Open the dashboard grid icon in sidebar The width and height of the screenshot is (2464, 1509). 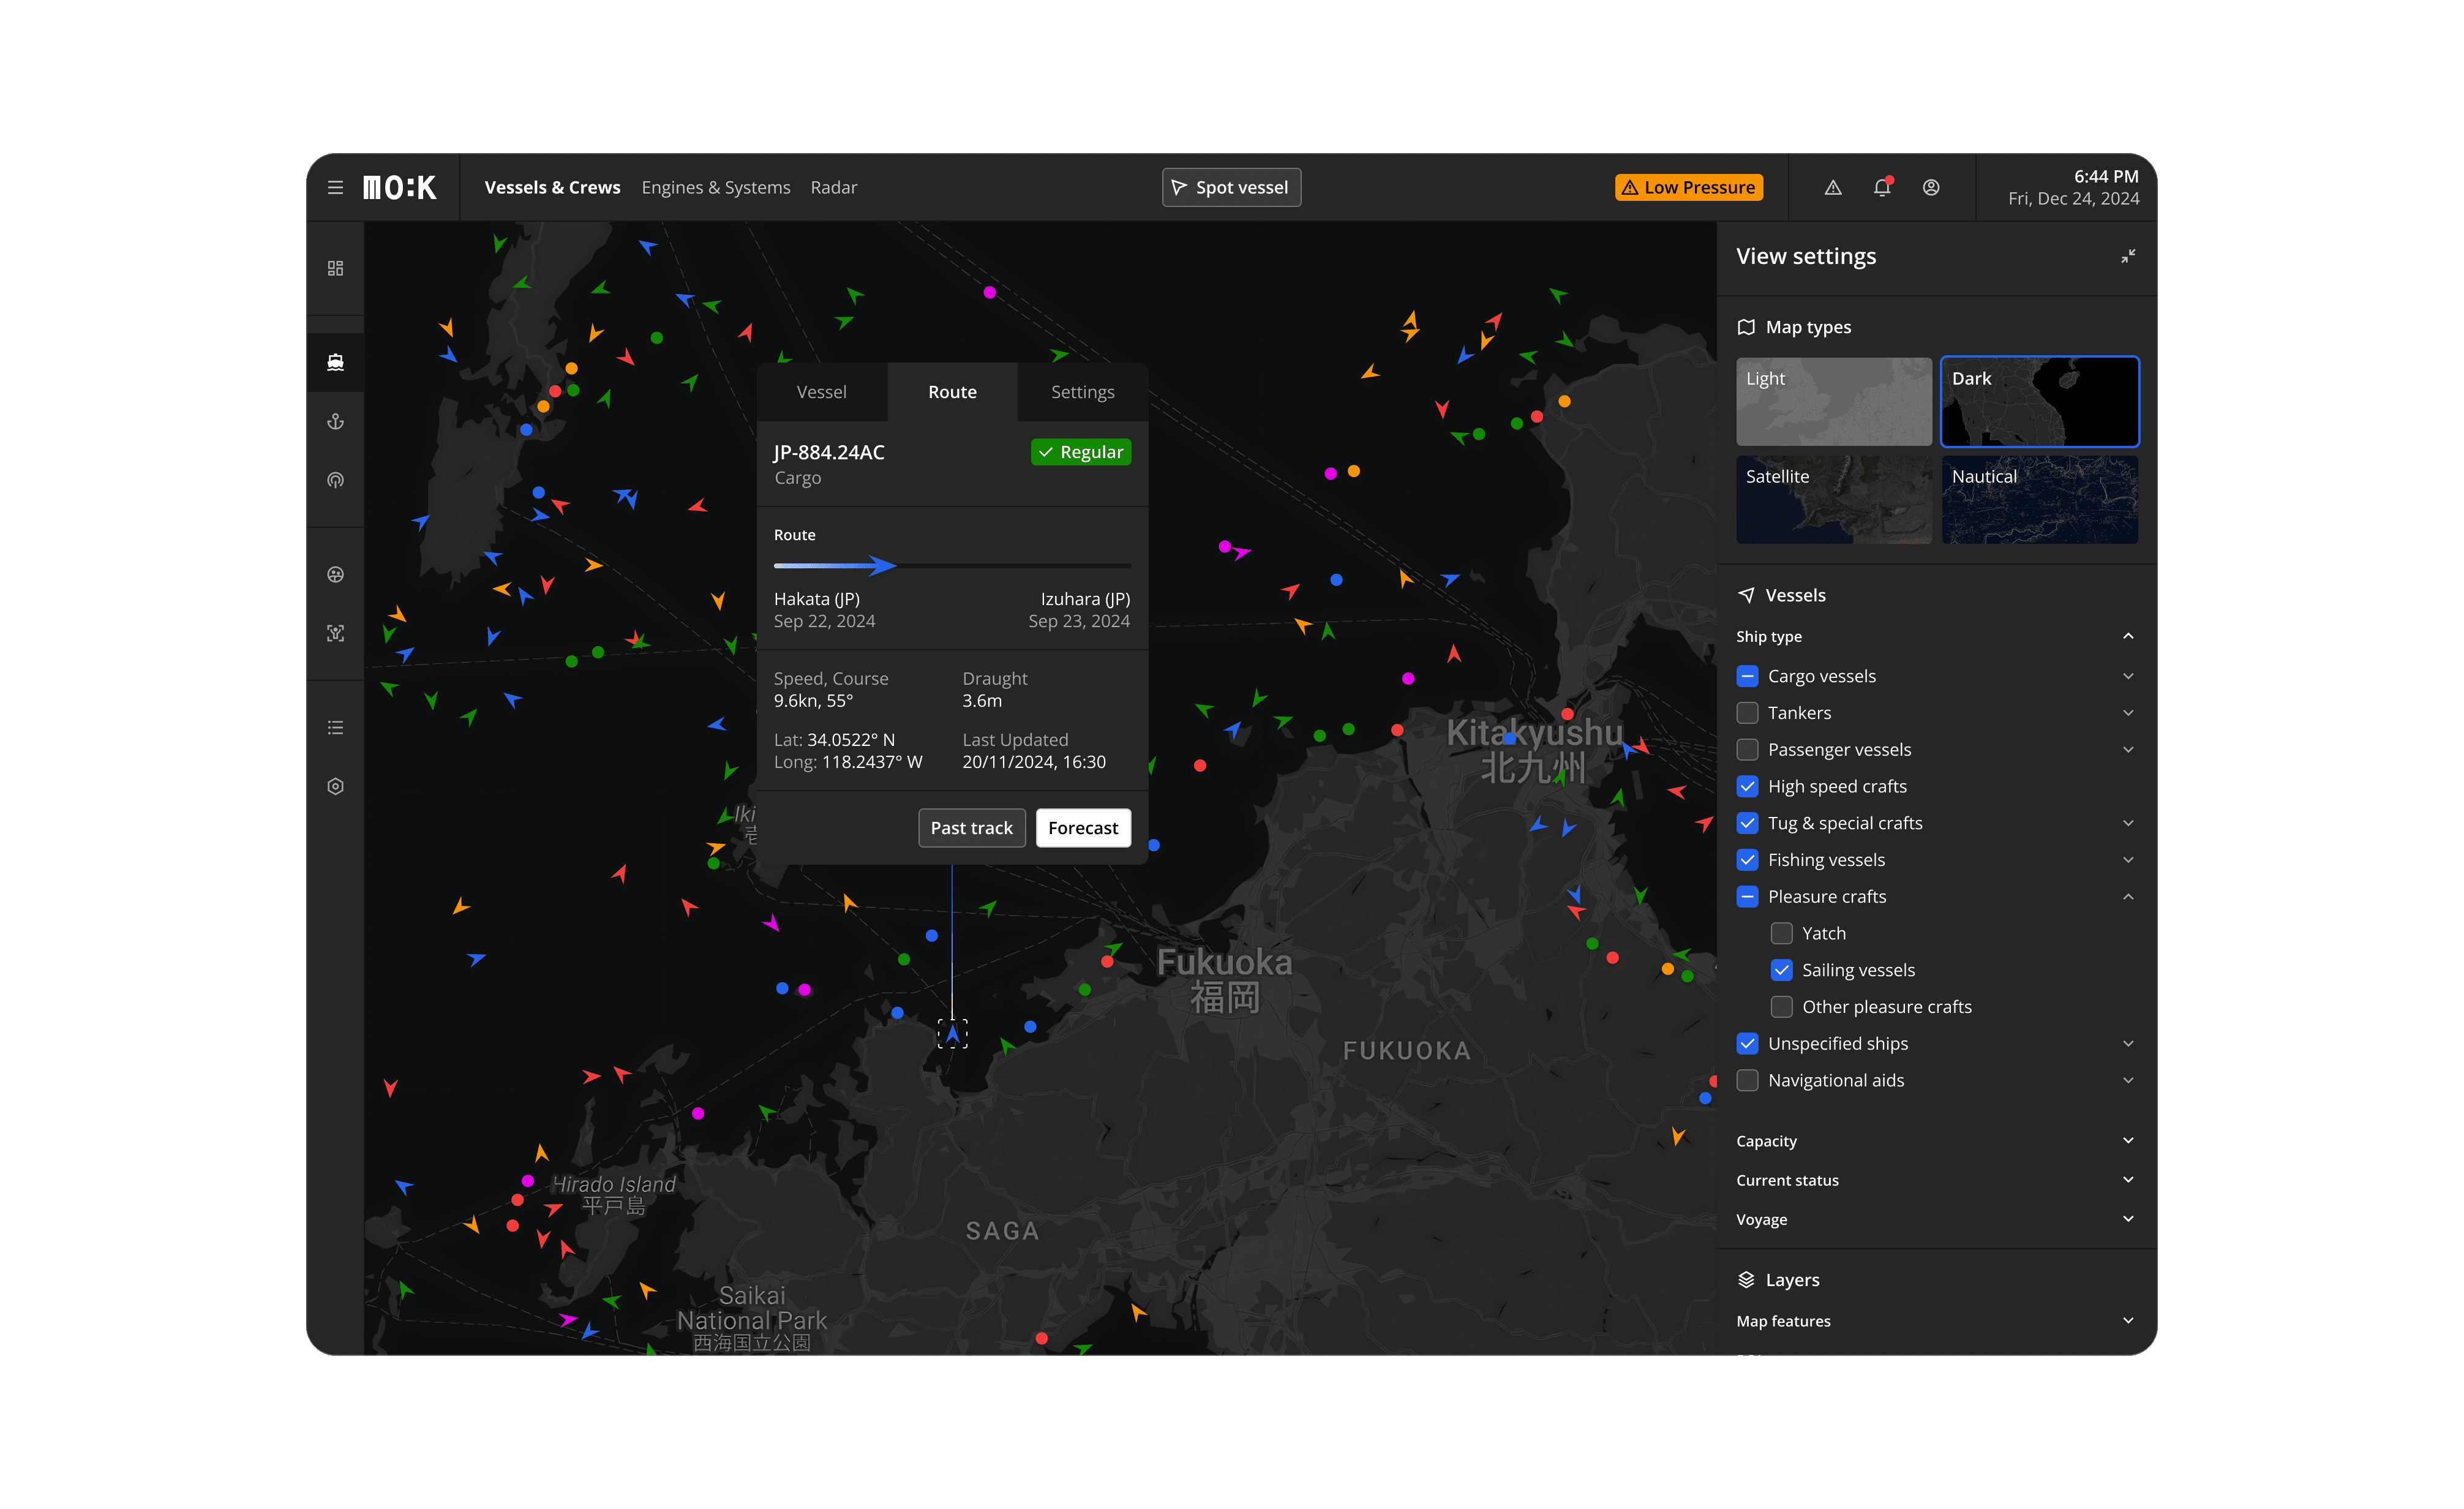coord(335,268)
